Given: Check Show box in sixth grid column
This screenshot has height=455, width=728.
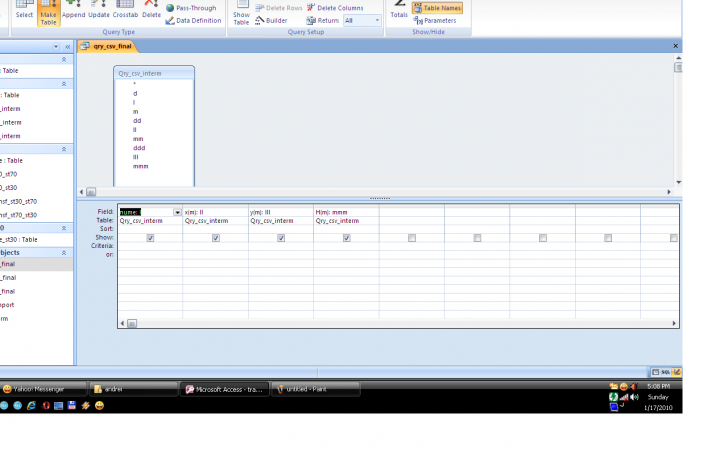Looking at the screenshot, I should pyautogui.click(x=477, y=238).
